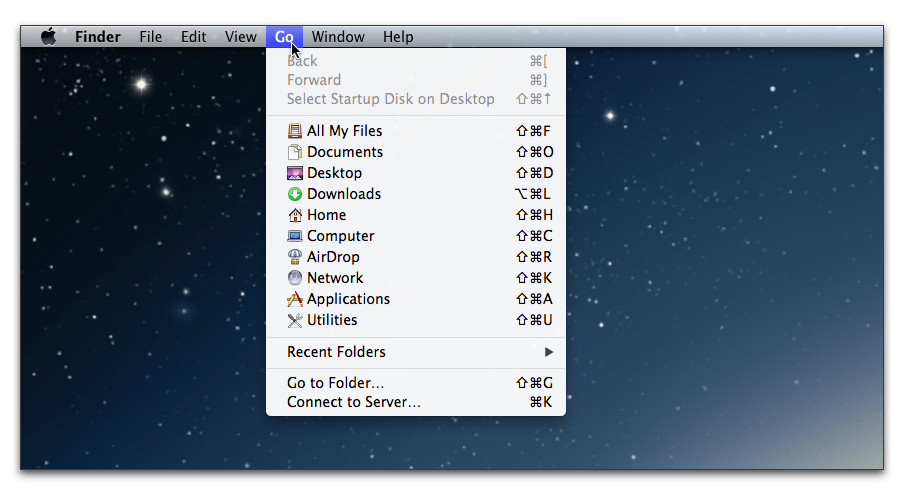Open the Finder application menu
Image resolution: width=904 pixels, height=494 pixels.
tap(97, 37)
